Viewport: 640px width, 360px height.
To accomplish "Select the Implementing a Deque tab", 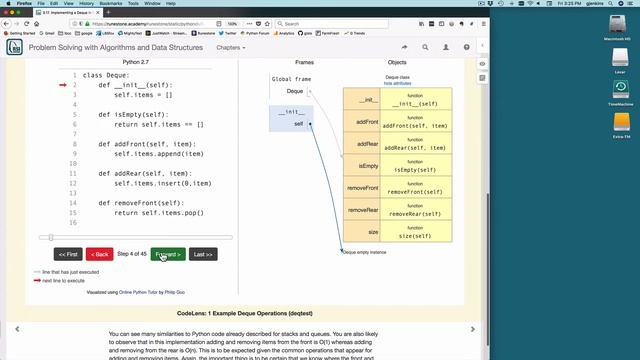I will [67, 13].
